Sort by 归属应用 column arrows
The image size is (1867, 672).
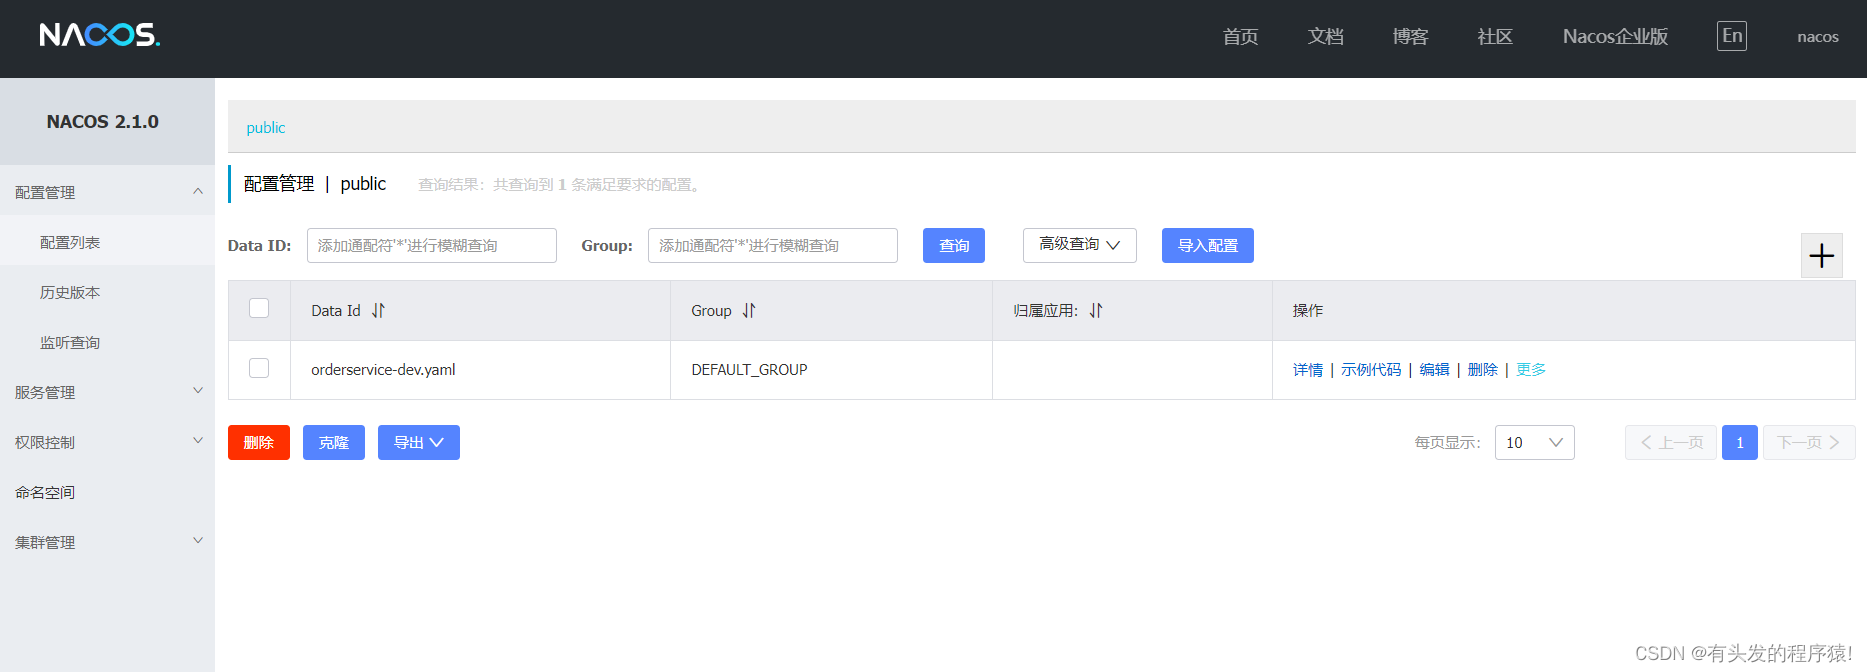pos(1096,311)
